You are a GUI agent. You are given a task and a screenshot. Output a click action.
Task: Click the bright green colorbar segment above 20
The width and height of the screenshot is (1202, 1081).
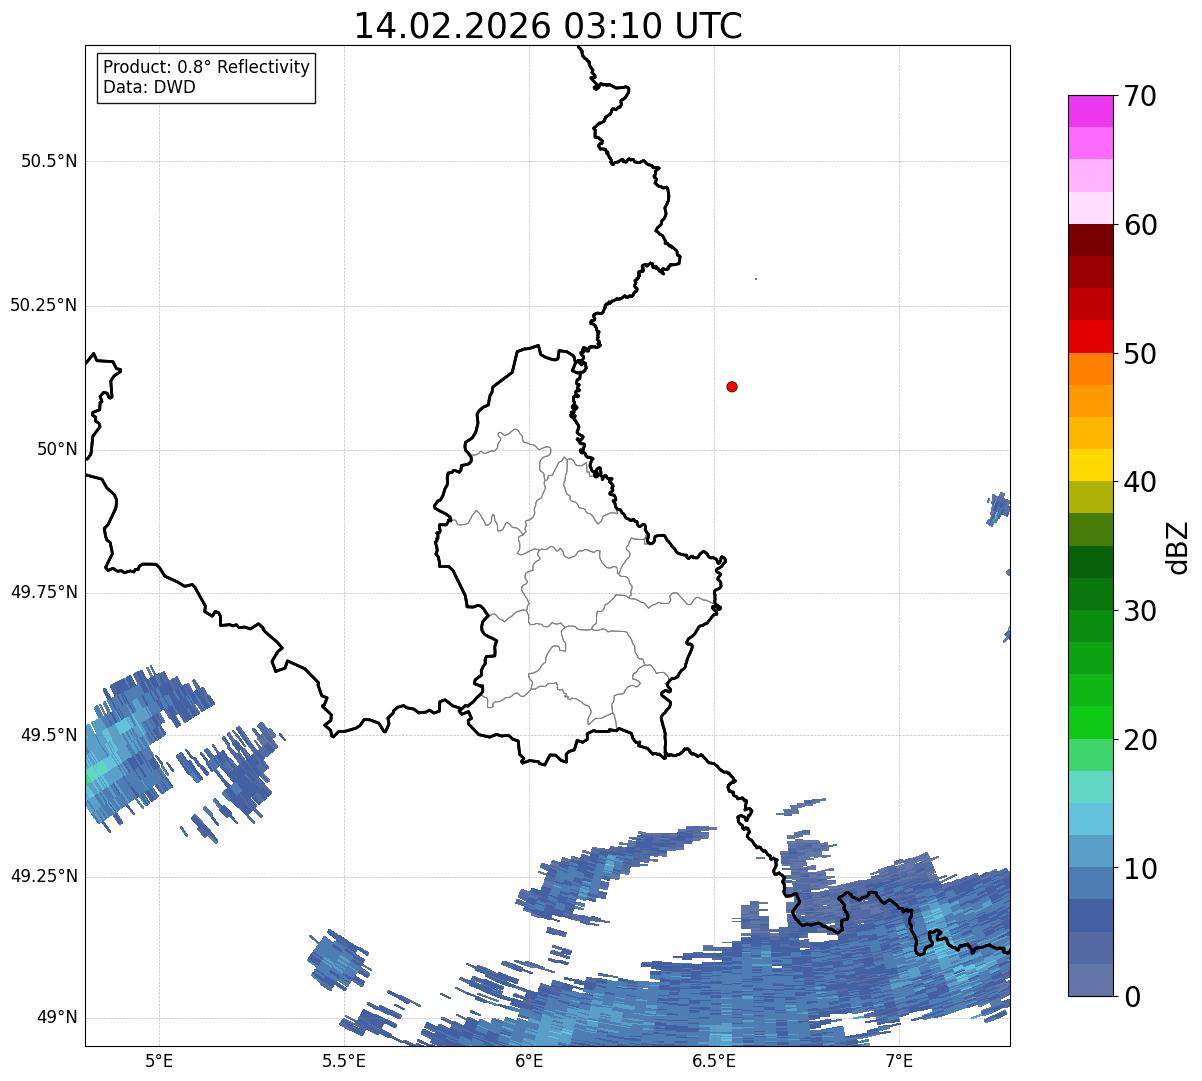coord(1090,722)
